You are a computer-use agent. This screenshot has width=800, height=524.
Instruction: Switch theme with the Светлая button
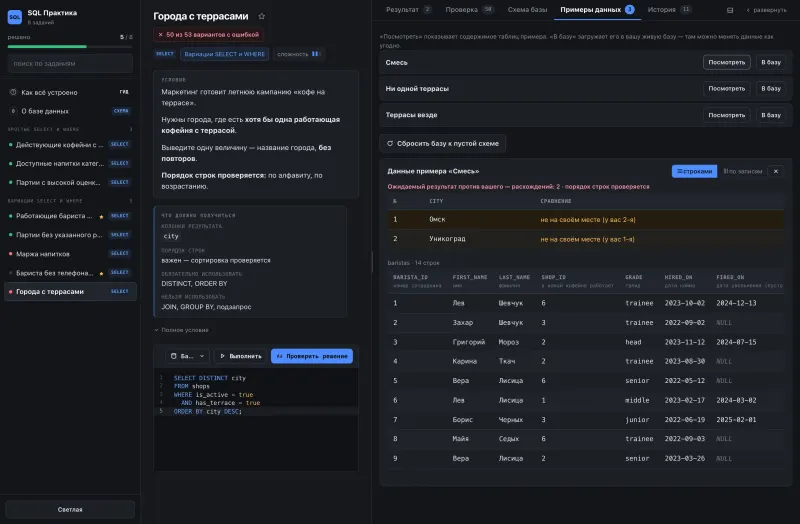coord(70,509)
